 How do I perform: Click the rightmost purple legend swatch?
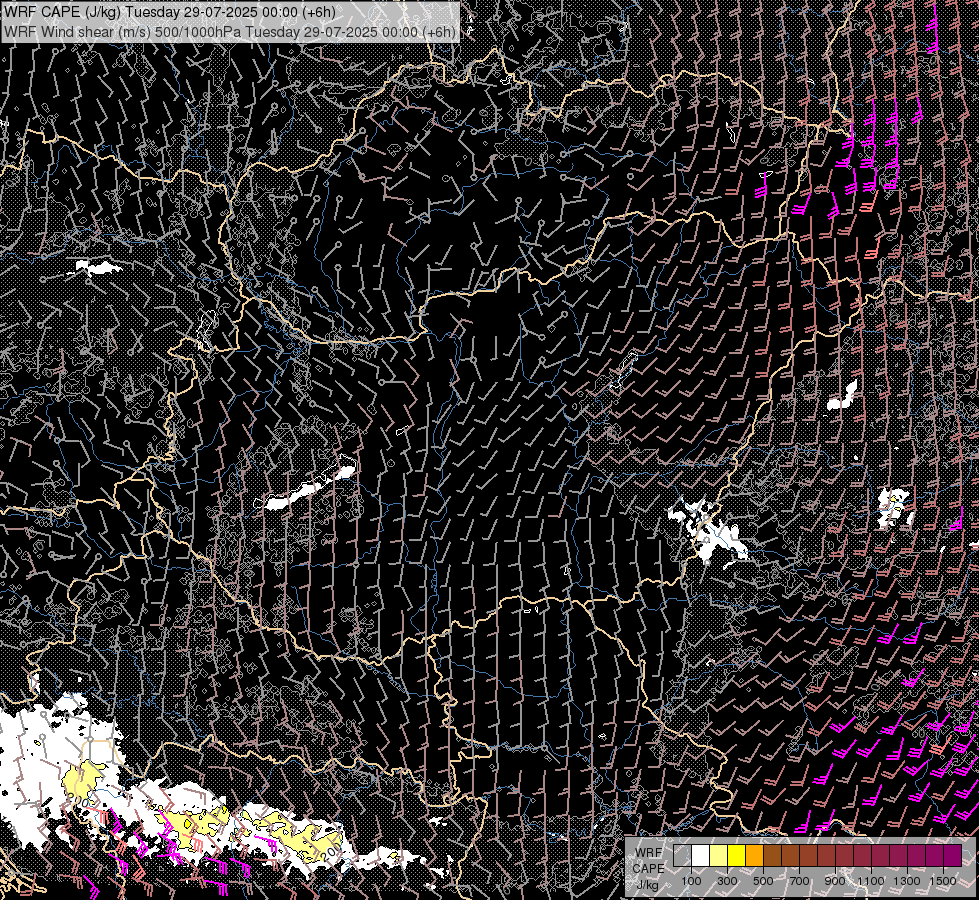953,856
